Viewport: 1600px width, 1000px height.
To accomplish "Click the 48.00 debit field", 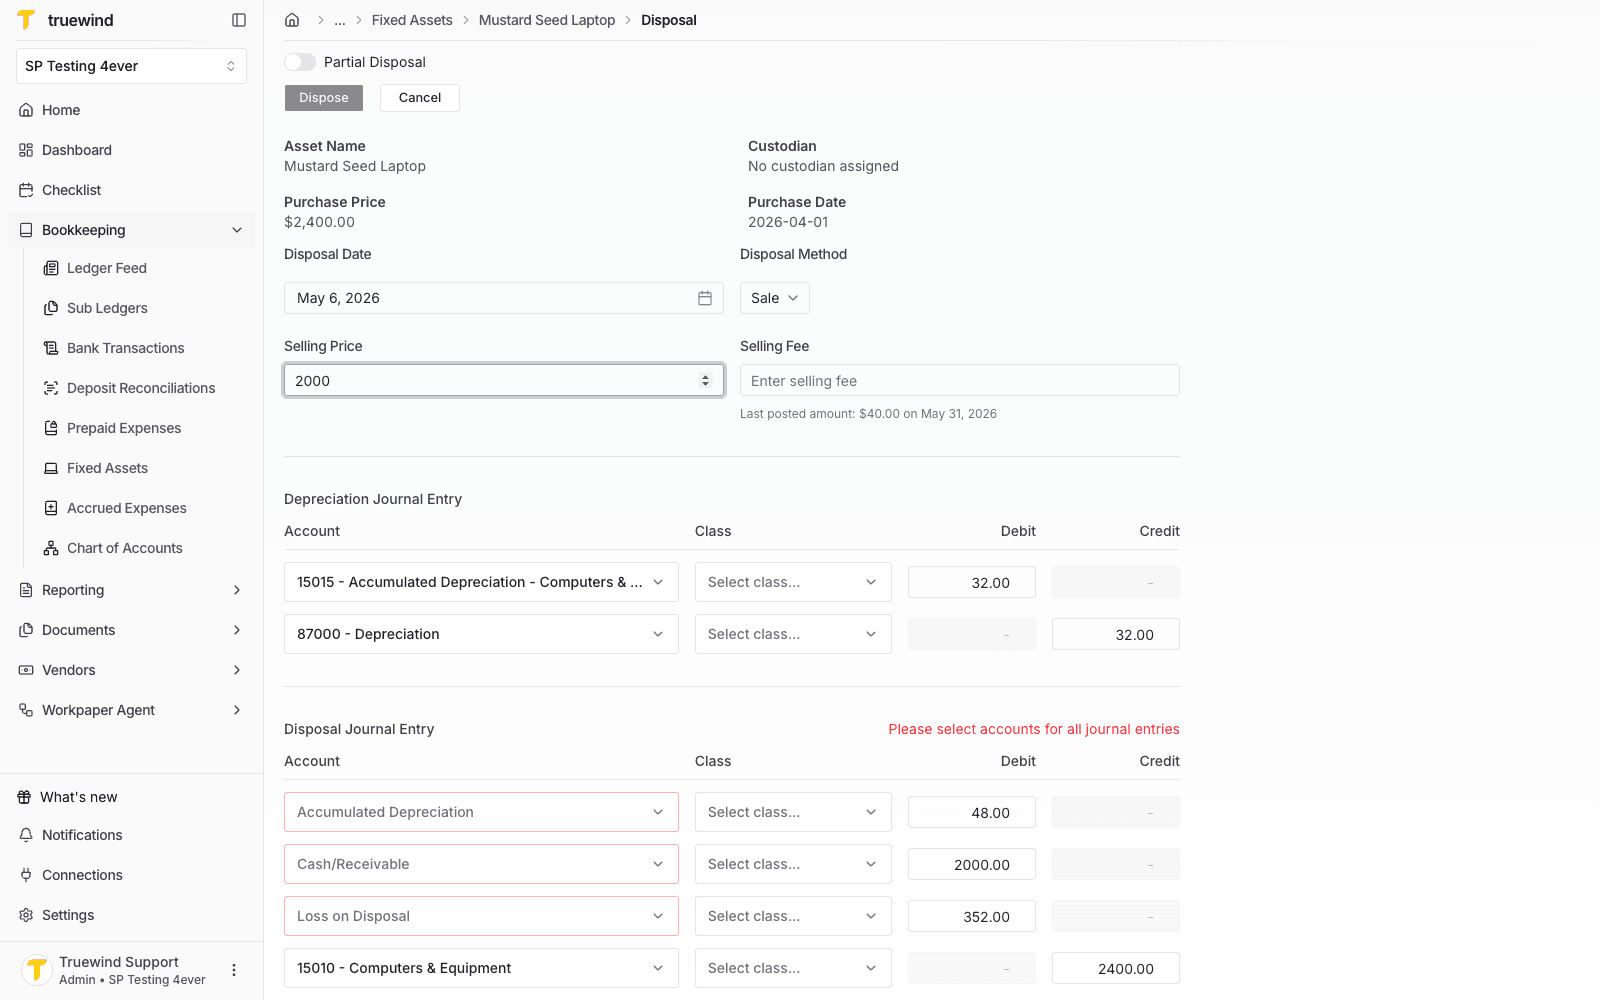I will (x=972, y=813).
